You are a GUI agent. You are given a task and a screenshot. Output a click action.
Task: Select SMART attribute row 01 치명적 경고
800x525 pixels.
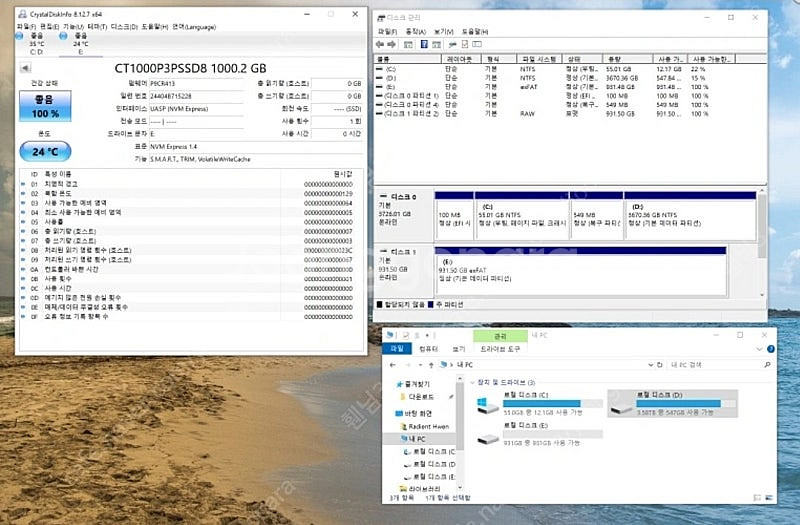189,184
